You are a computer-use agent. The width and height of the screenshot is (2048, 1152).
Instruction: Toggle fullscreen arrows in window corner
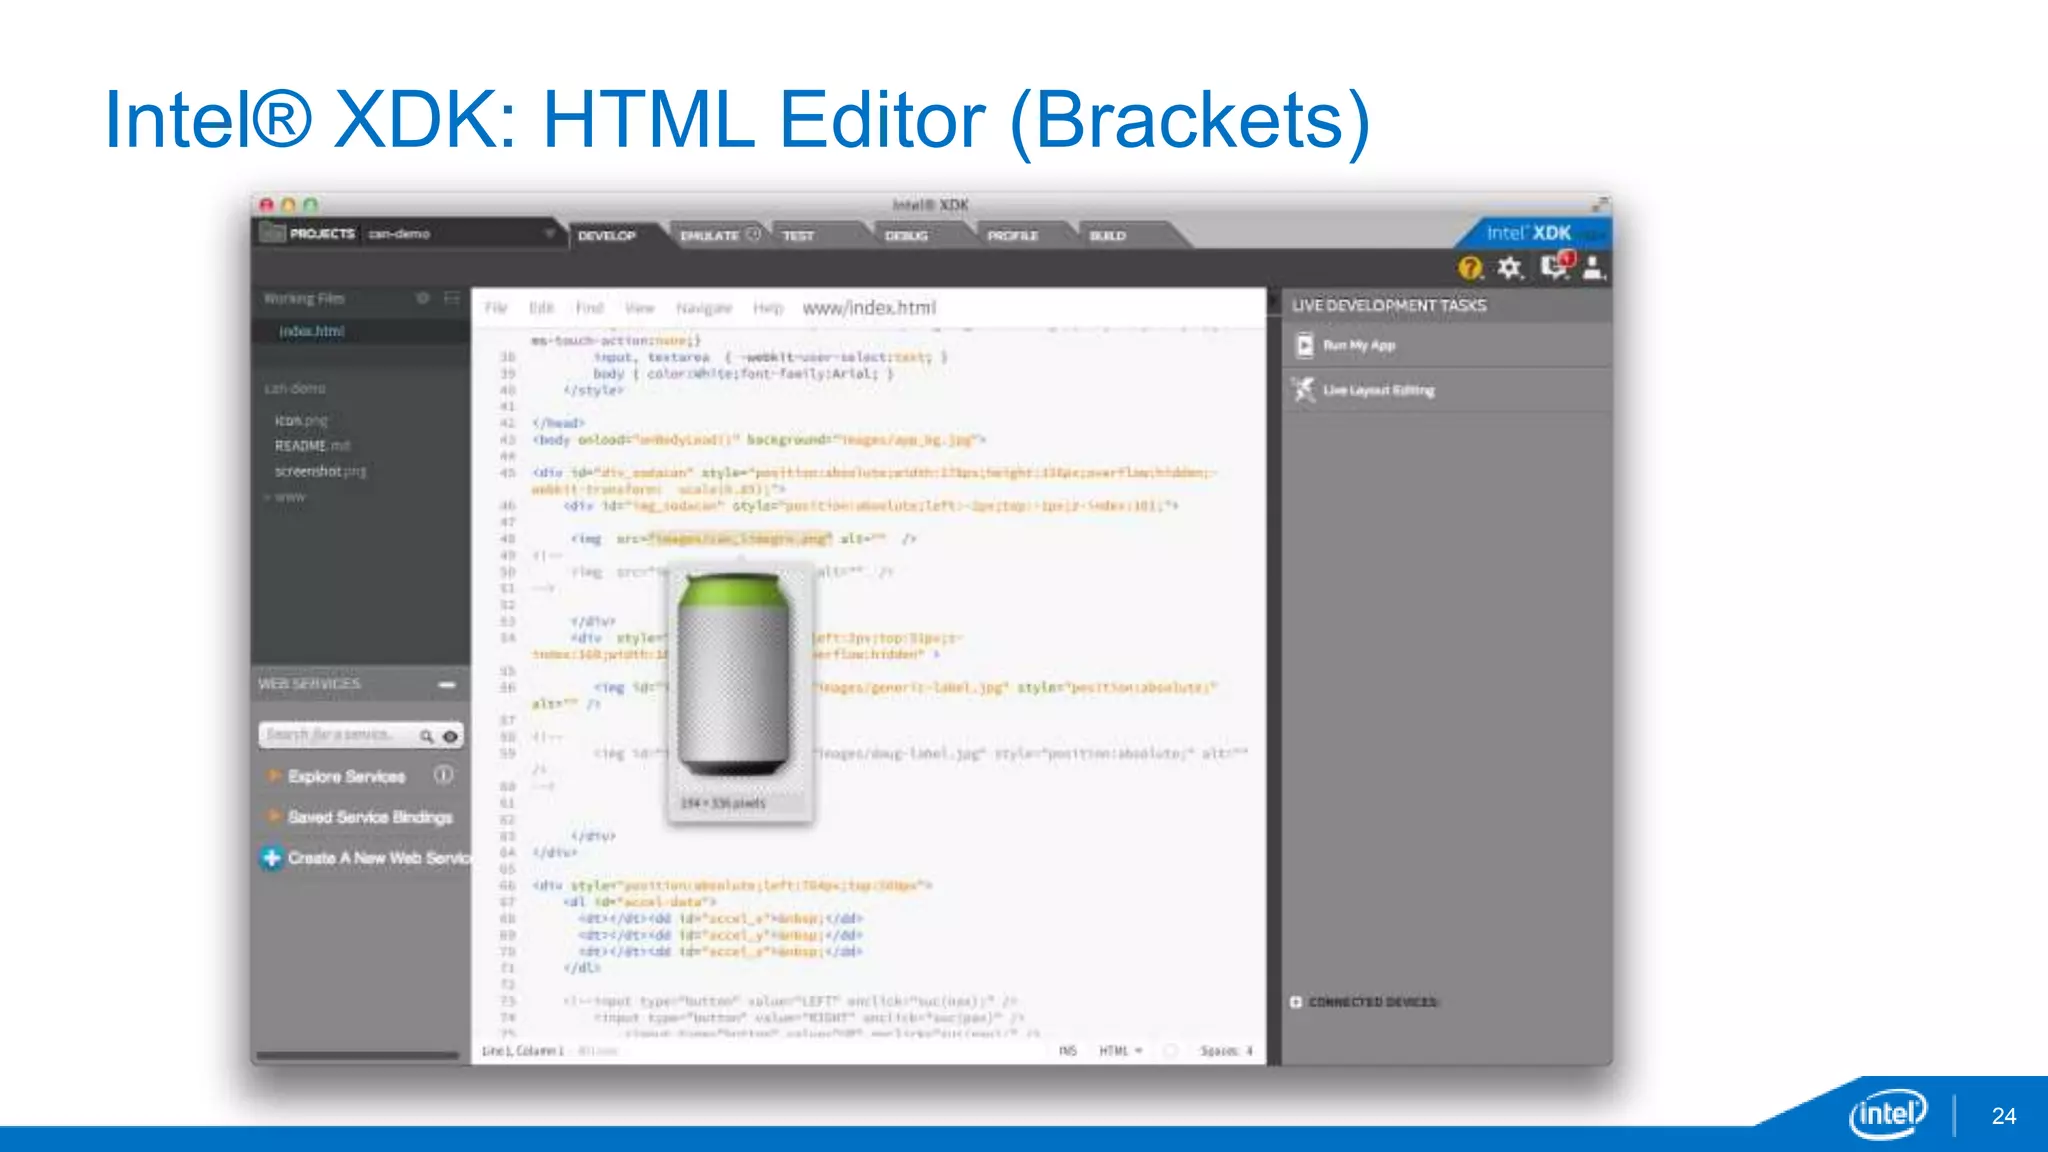pos(1599,204)
